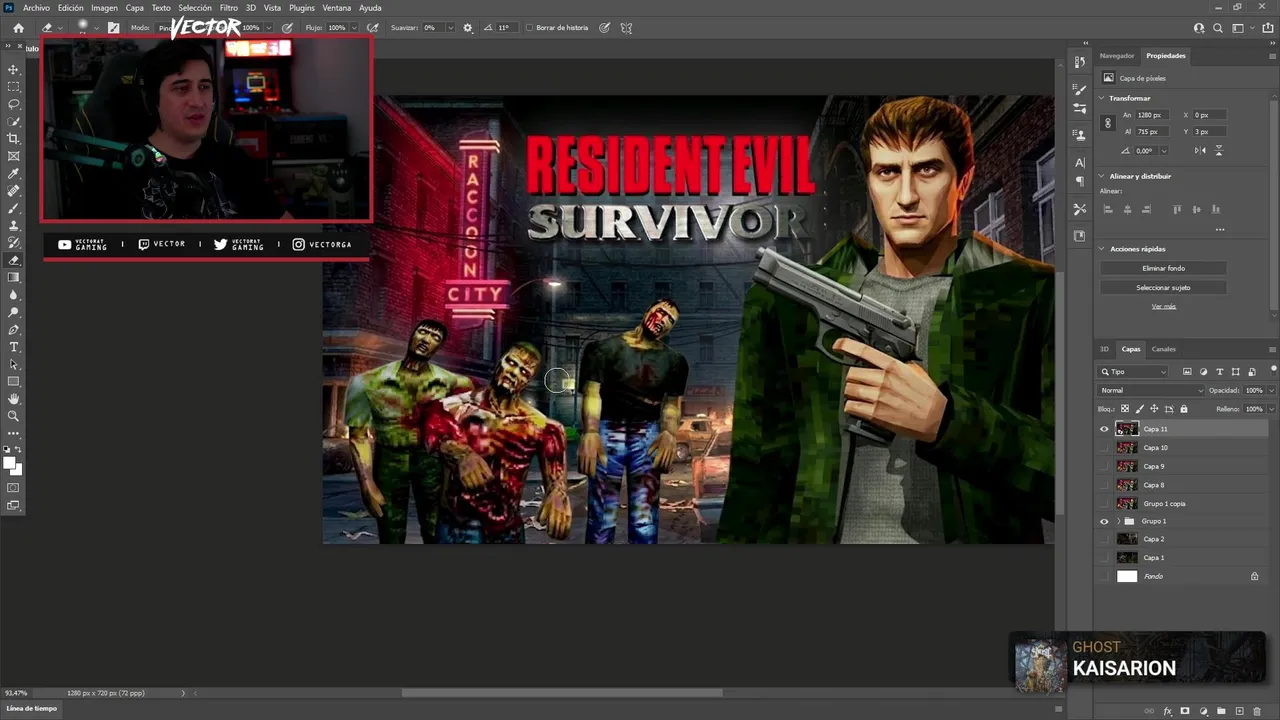Open Filtro menu
The width and height of the screenshot is (1280, 720).
[229, 7]
